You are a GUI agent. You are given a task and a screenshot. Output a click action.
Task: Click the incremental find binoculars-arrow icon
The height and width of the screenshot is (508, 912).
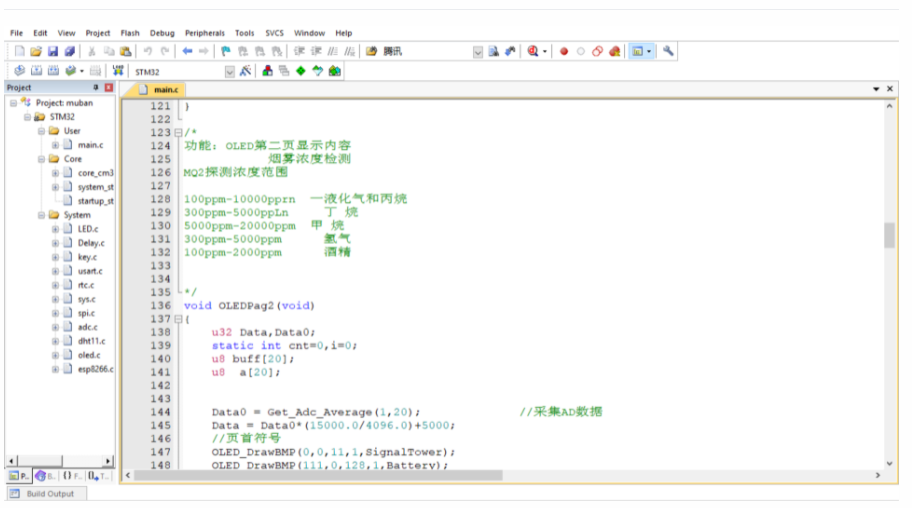pyautogui.click(x=510, y=51)
